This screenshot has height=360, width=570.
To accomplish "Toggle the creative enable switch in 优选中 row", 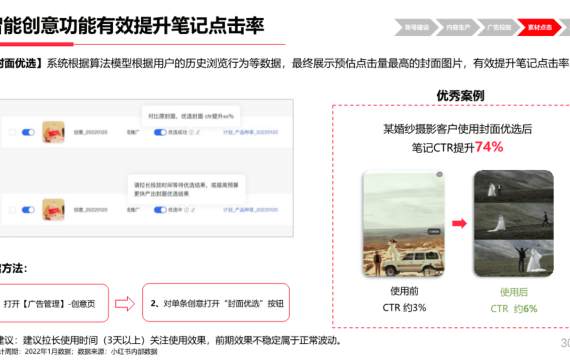I will 28,210.
